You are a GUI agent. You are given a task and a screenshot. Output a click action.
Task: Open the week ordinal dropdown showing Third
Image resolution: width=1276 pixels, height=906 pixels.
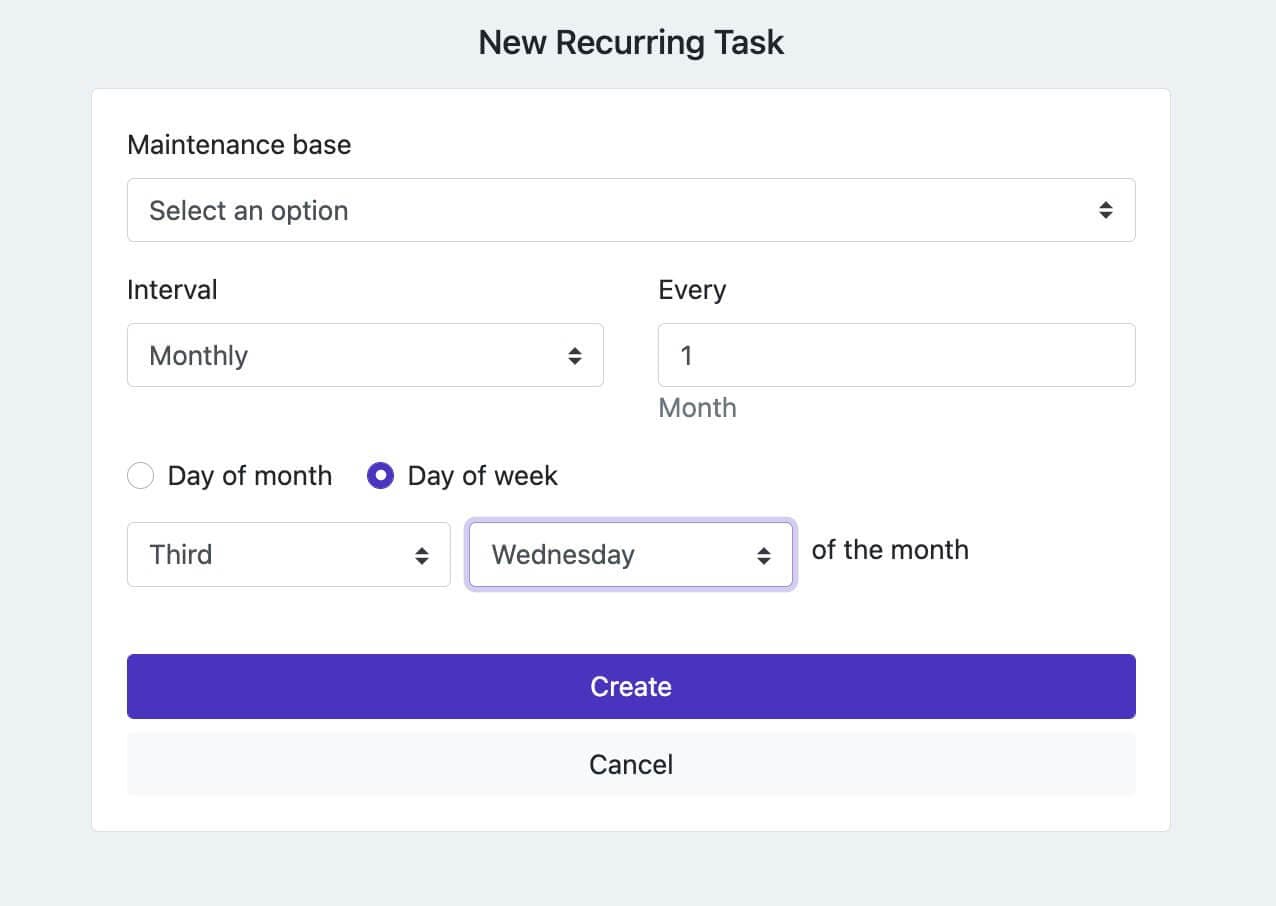[x=288, y=554]
